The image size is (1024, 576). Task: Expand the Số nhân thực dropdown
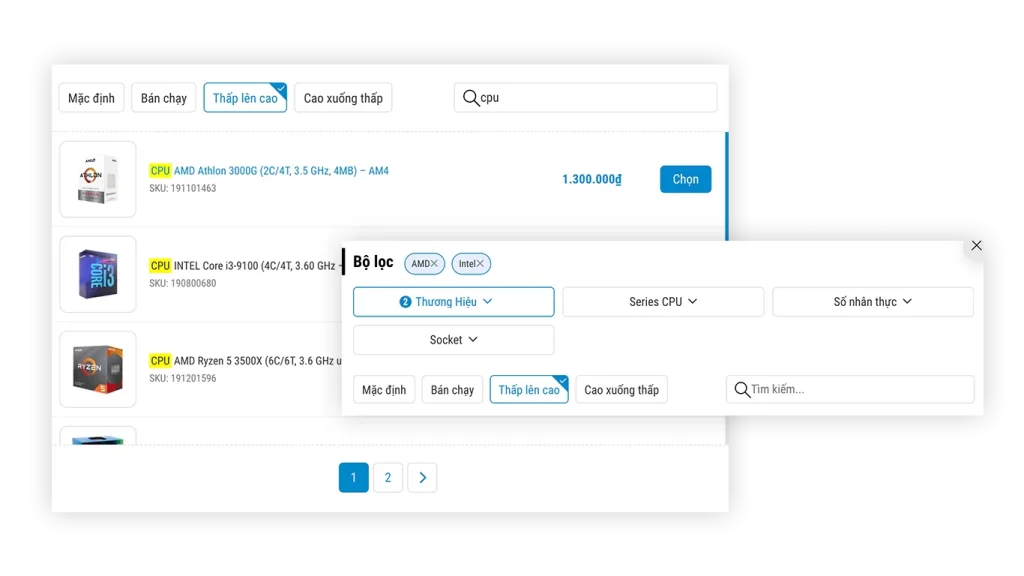[872, 302]
